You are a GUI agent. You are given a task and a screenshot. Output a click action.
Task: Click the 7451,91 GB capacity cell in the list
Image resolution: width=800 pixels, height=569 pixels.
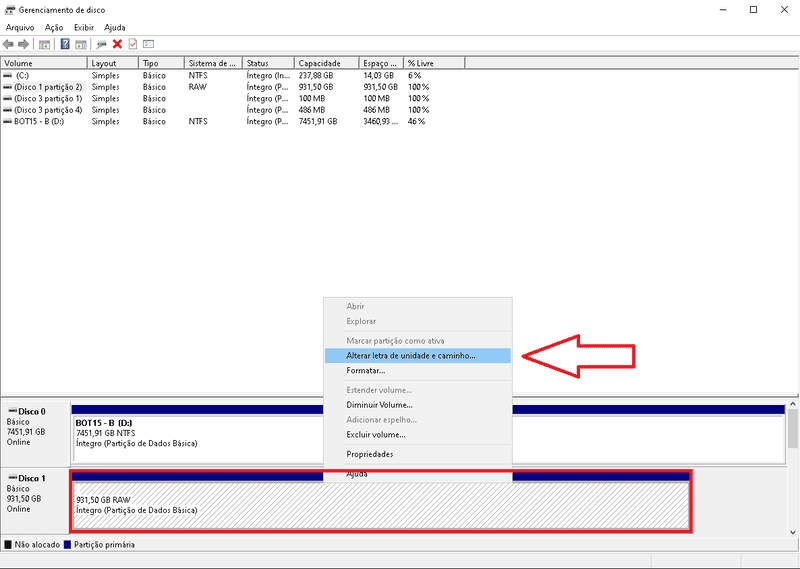point(318,121)
